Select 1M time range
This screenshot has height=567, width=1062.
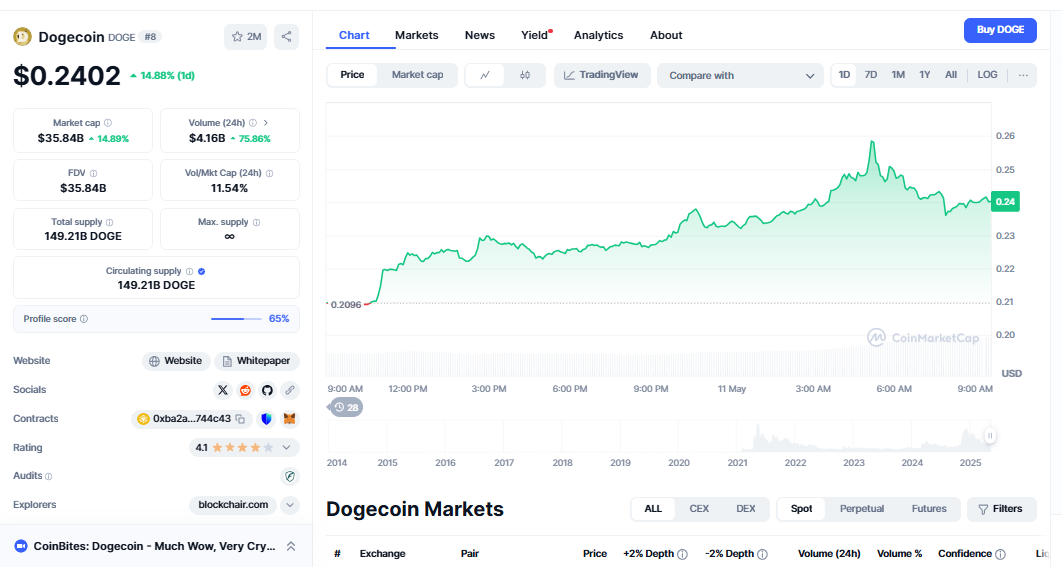[x=898, y=75]
